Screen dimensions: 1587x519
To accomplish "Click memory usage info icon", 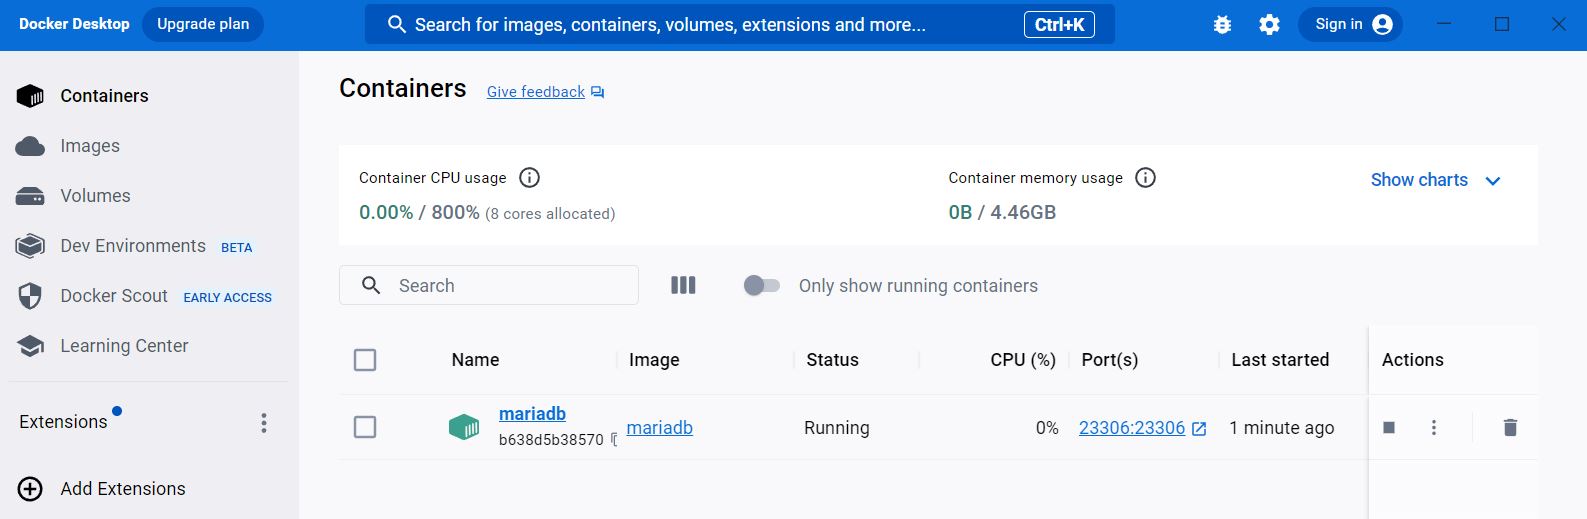I will tap(1146, 178).
